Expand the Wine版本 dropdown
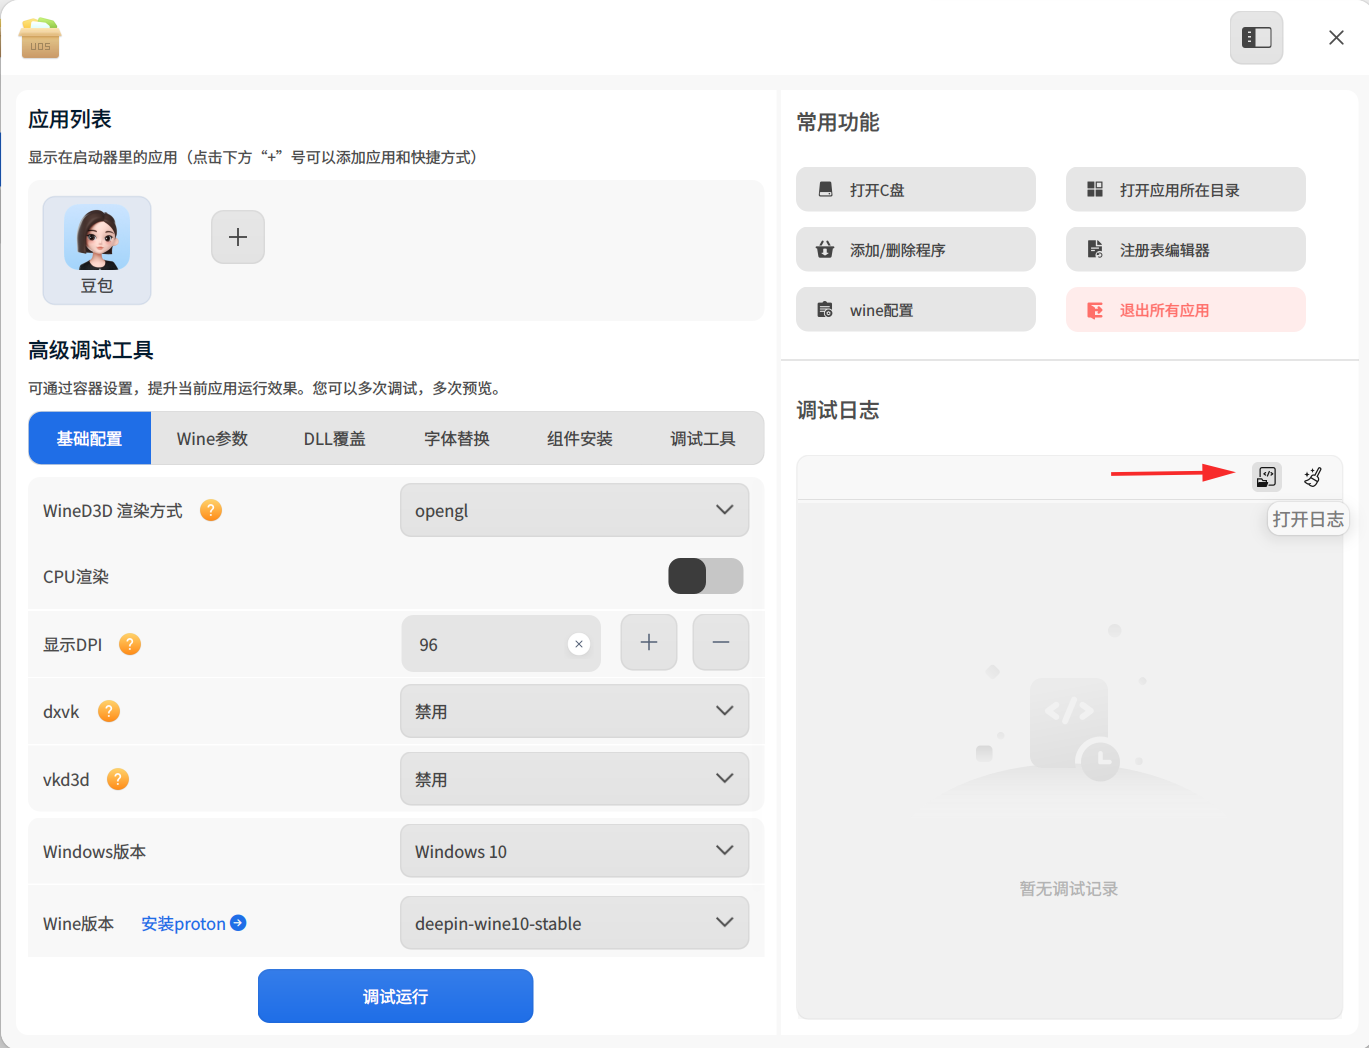The image size is (1369, 1048). (575, 923)
